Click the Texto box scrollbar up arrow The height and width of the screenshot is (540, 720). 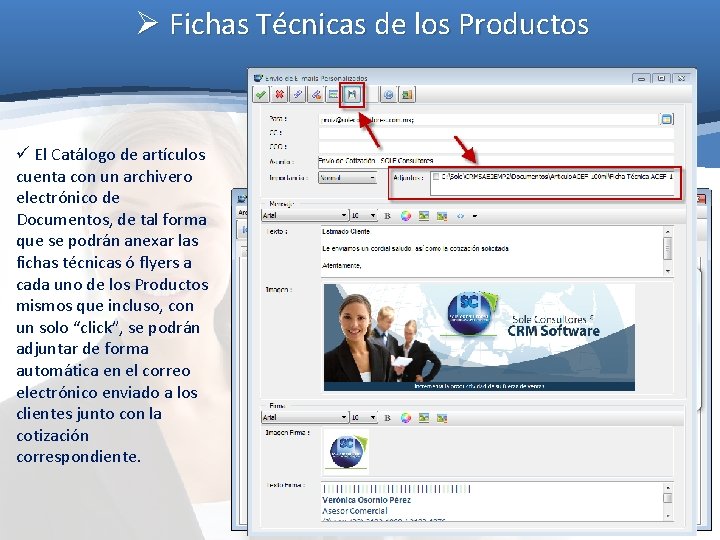[668, 231]
